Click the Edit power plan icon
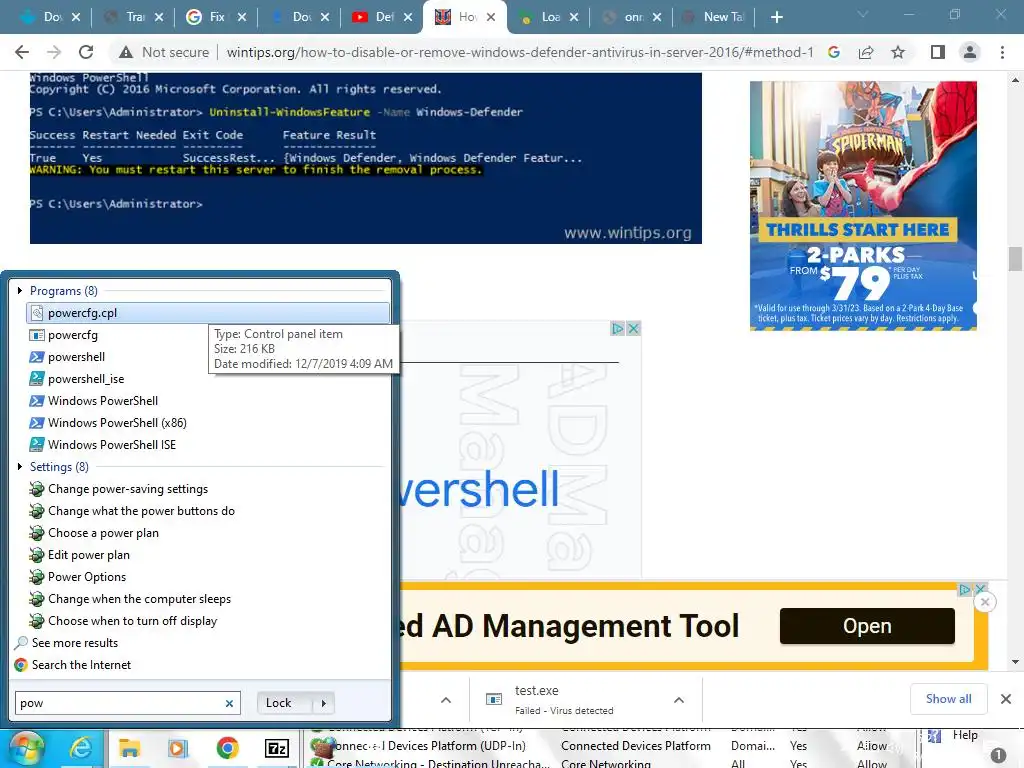The width and height of the screenshot is (1024, 768). click(37, 555)
